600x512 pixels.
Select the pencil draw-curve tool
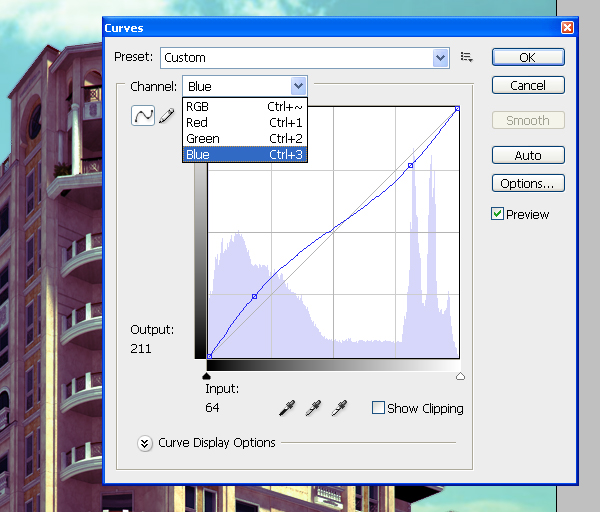point(166,117)
